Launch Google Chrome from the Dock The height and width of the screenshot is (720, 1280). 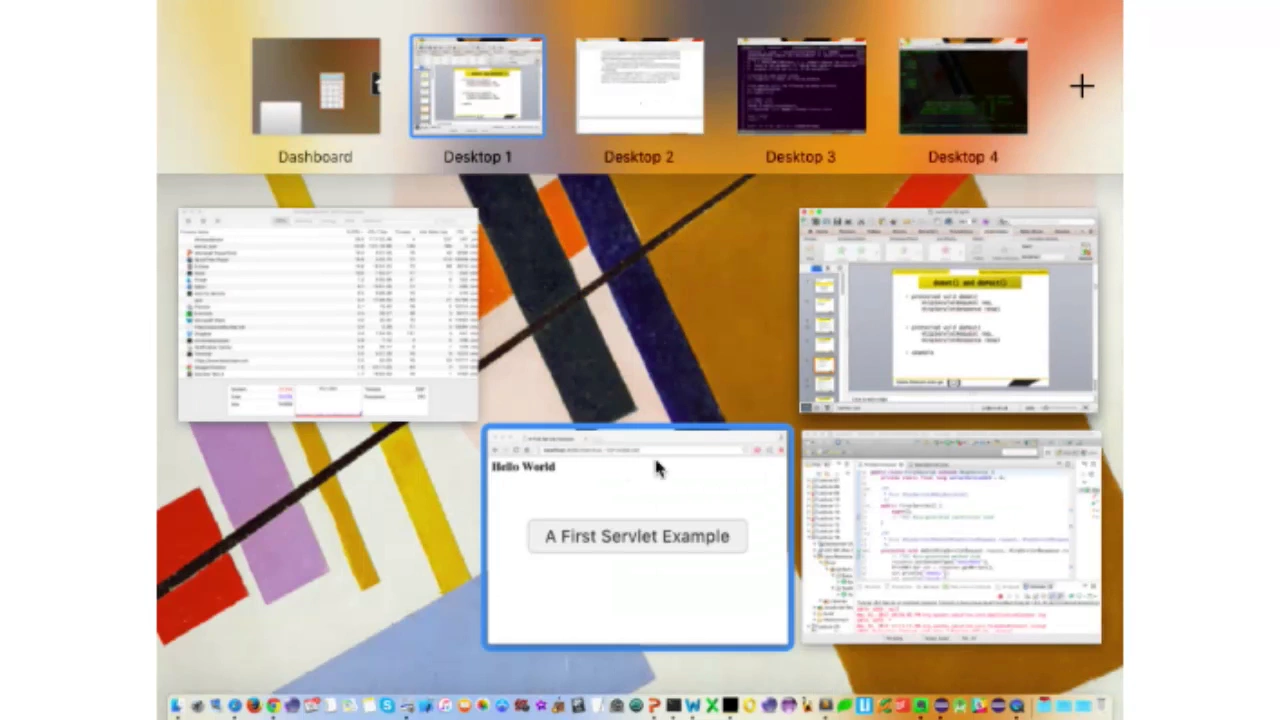[273, 706]
